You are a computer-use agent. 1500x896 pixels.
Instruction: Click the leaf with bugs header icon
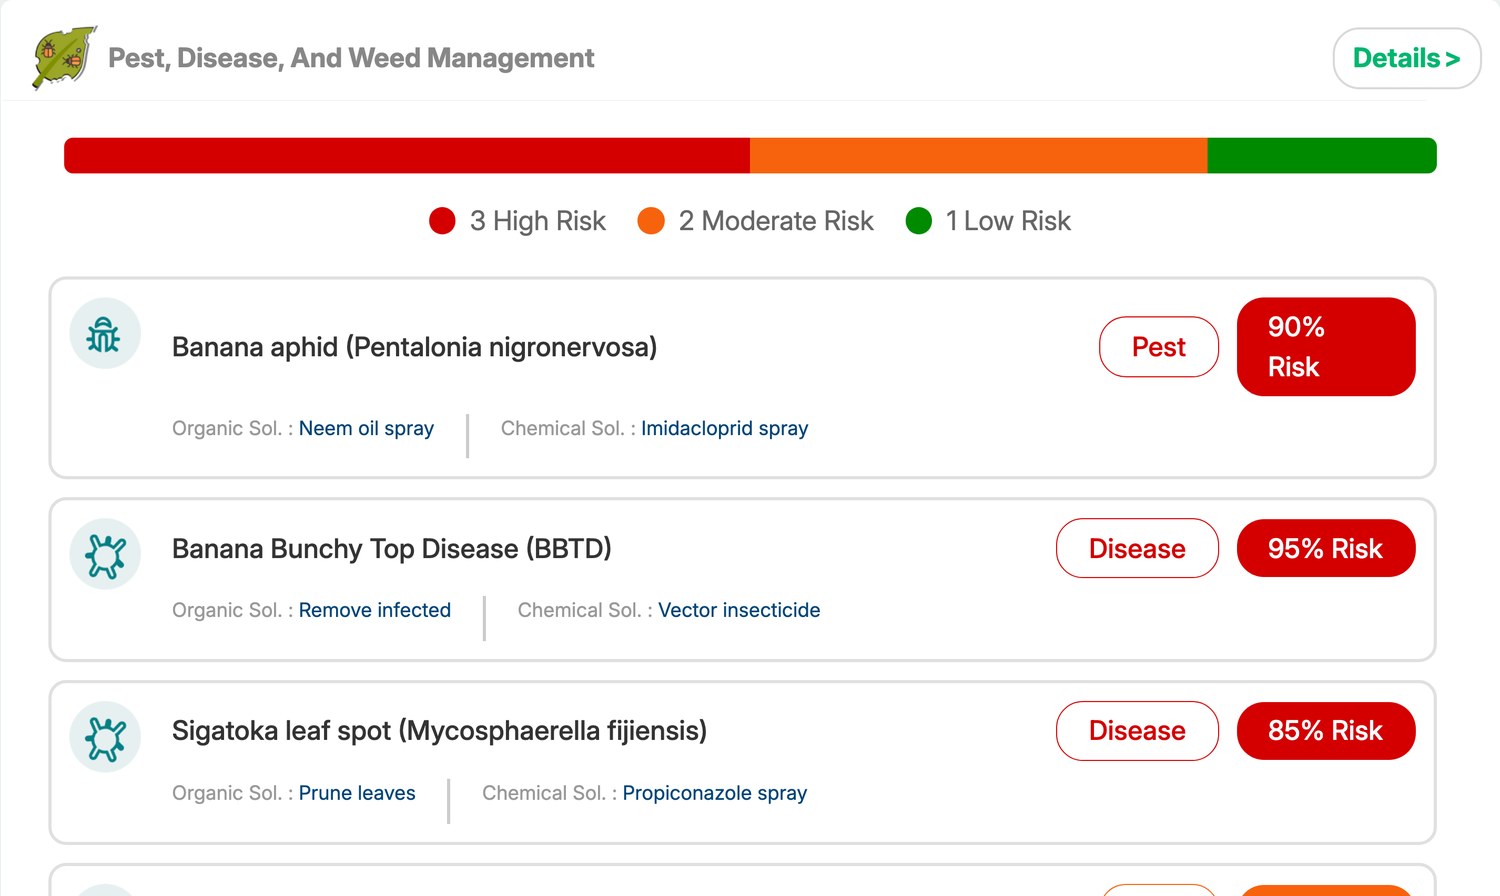tap(64, 57)
